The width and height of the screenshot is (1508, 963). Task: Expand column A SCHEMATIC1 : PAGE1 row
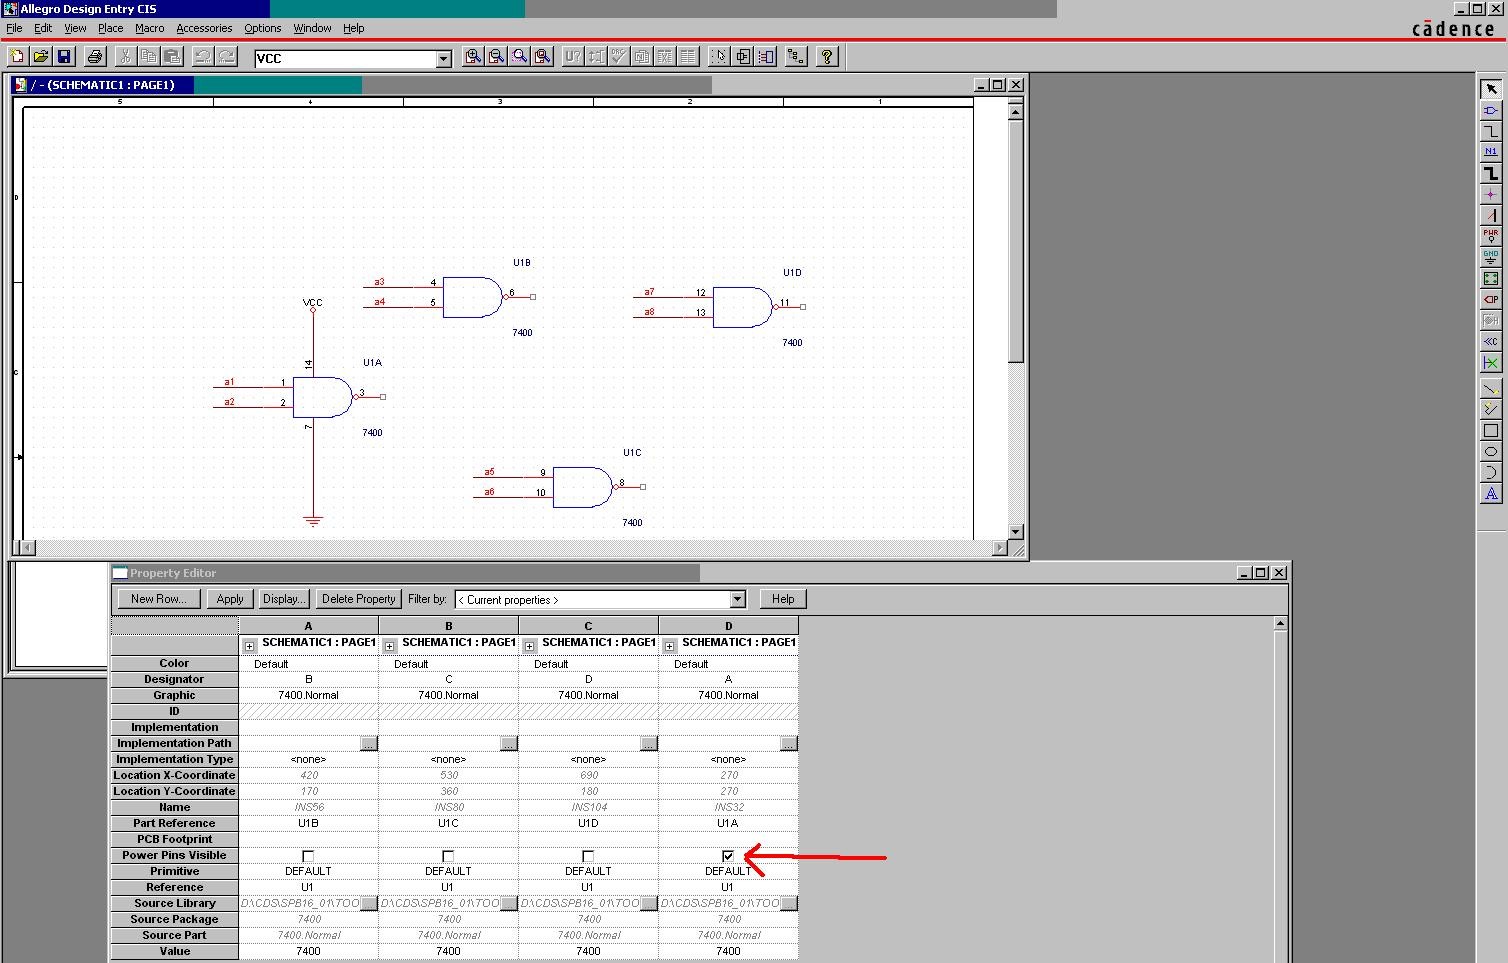coord(250,646)
